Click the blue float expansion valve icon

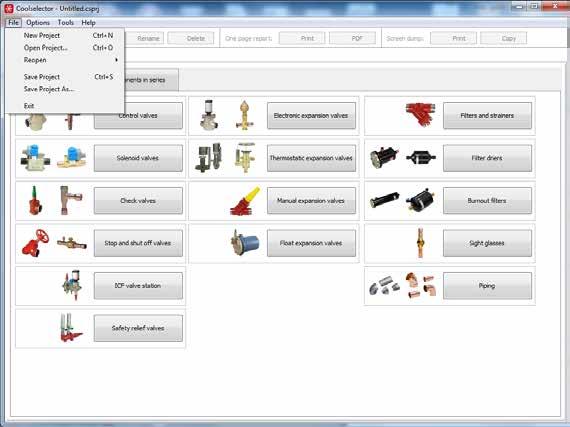click(x=245, y=242)
